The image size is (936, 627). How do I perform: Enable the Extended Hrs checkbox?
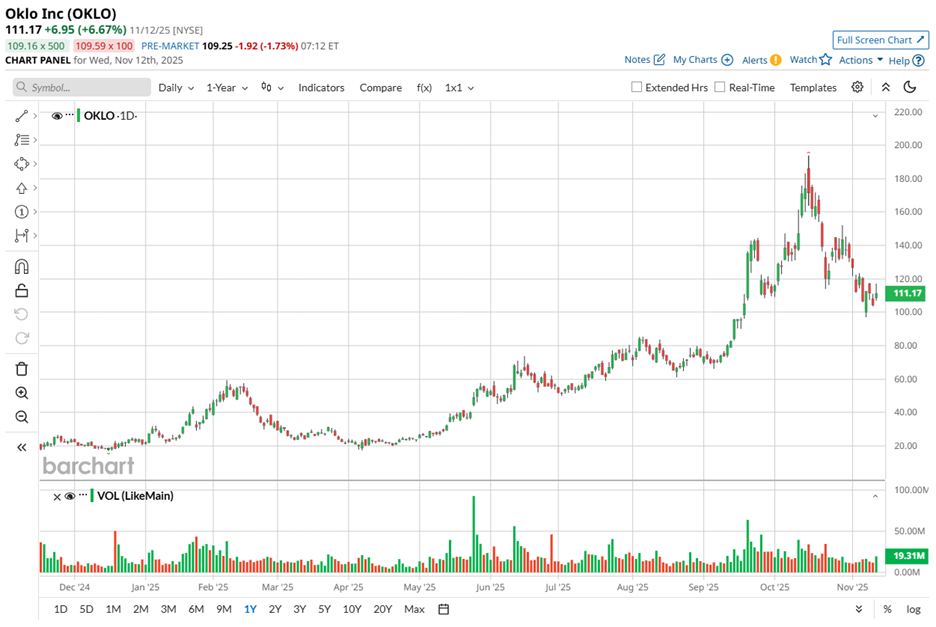636,87
